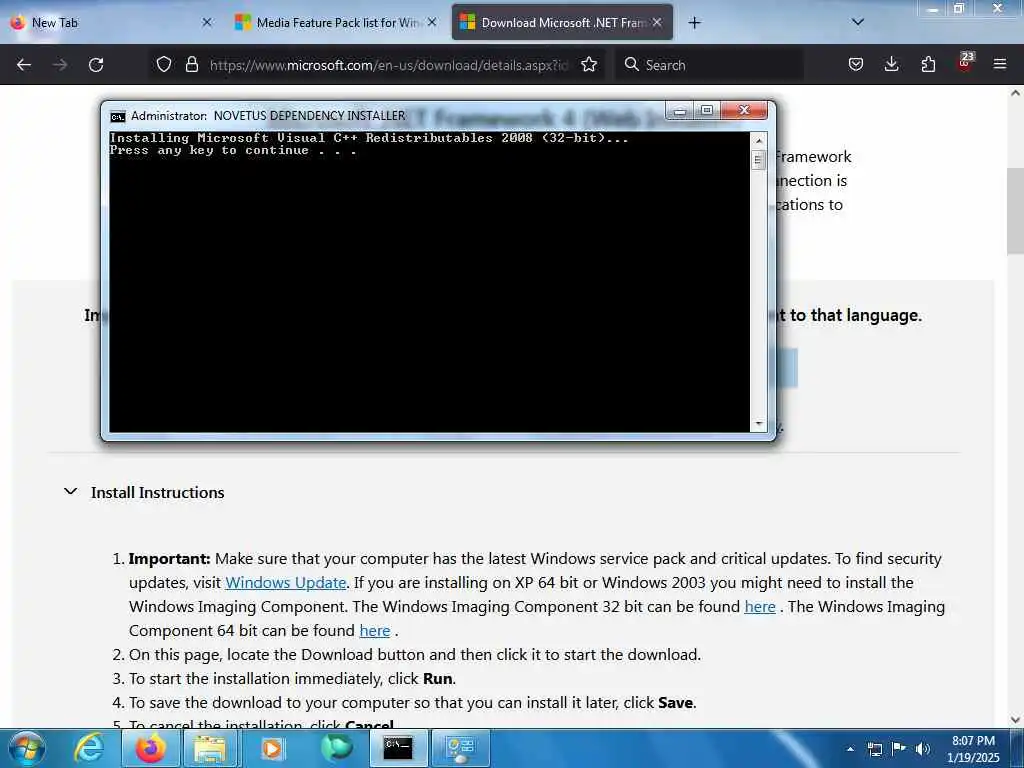
Task: Reload the current page
Action: point(96,65)
